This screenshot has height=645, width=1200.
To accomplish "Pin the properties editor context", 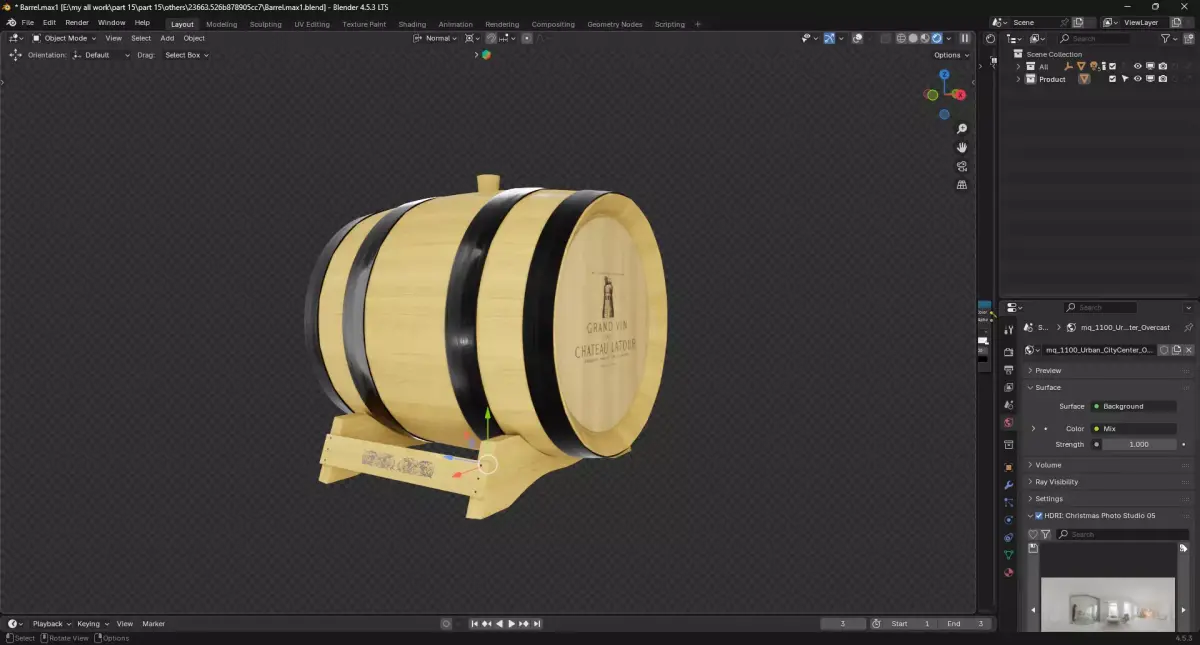I will pyautogui.click(x=1188, y=327).
